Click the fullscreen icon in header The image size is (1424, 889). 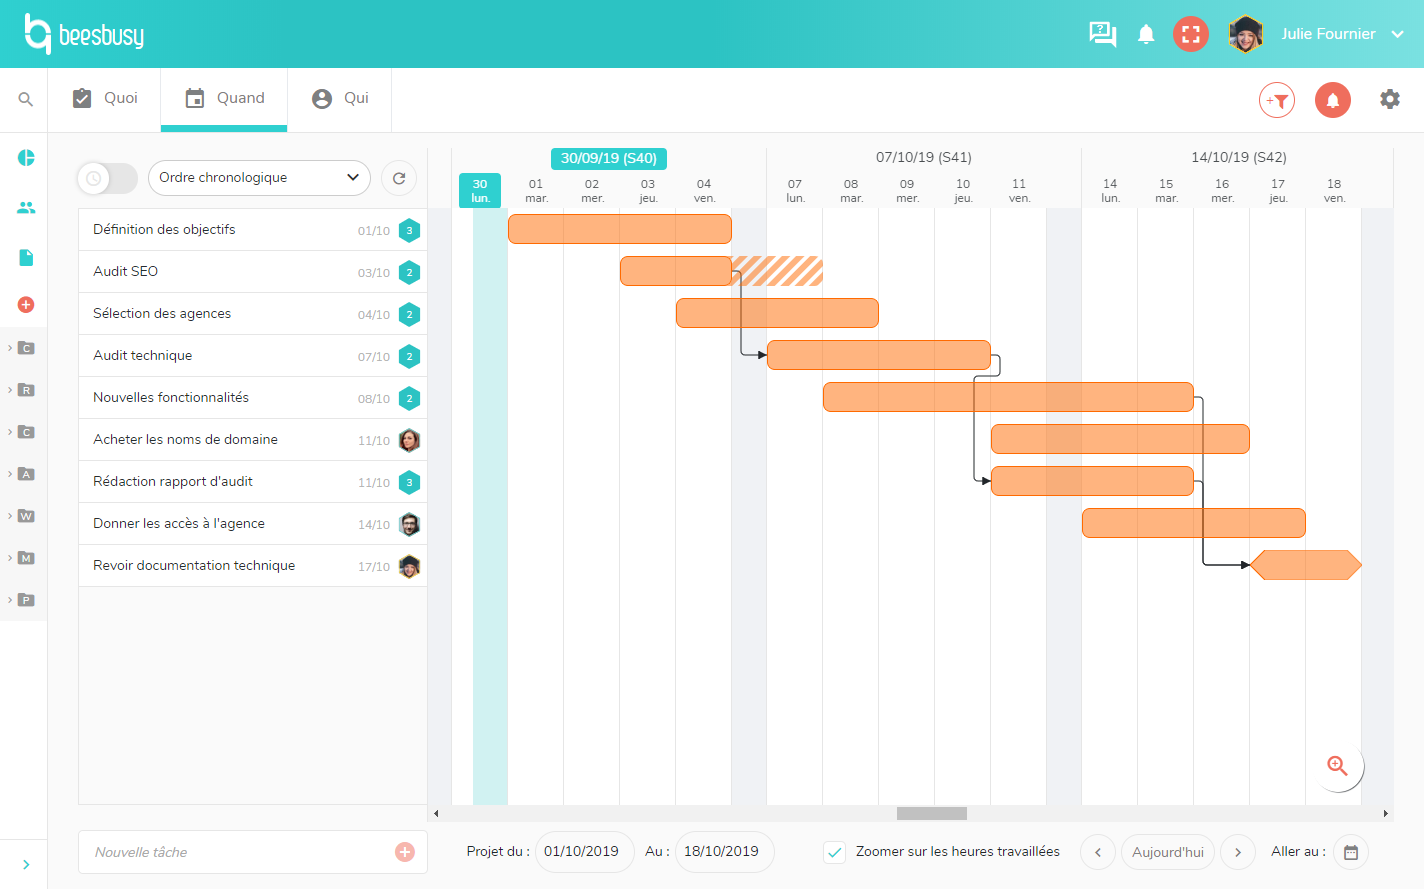click(1190, 34)
